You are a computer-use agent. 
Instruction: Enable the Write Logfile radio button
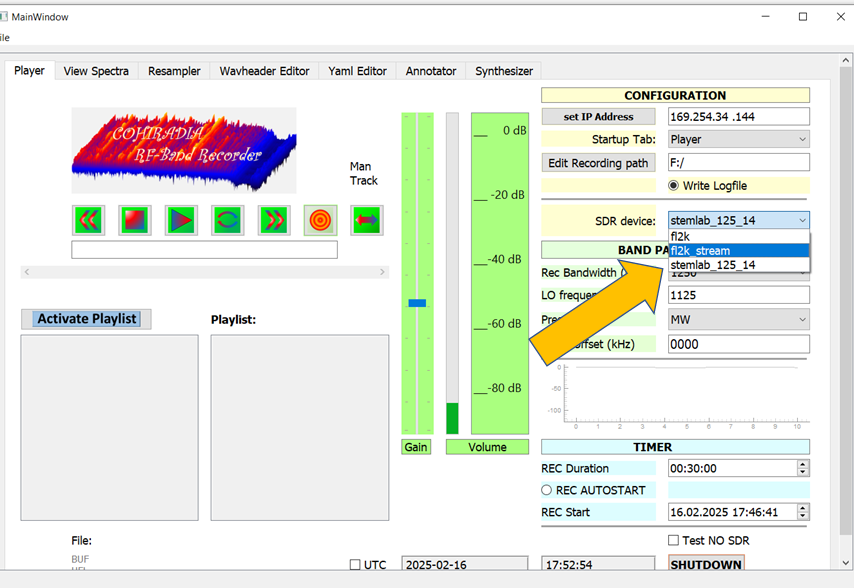pyautogui.click(x=674, y=186)
